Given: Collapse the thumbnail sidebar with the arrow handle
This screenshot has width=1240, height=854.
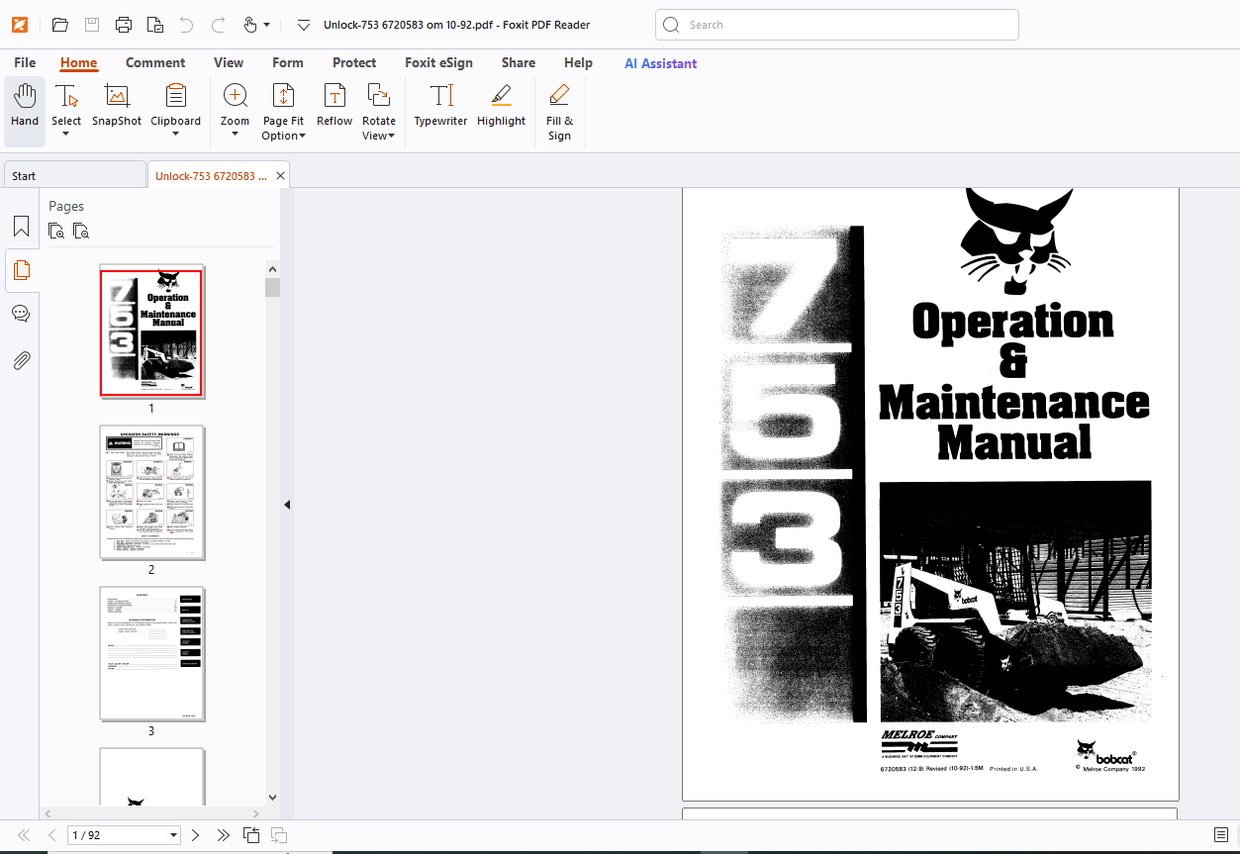Looking at the screenshot, I should (x=287, y=504).
